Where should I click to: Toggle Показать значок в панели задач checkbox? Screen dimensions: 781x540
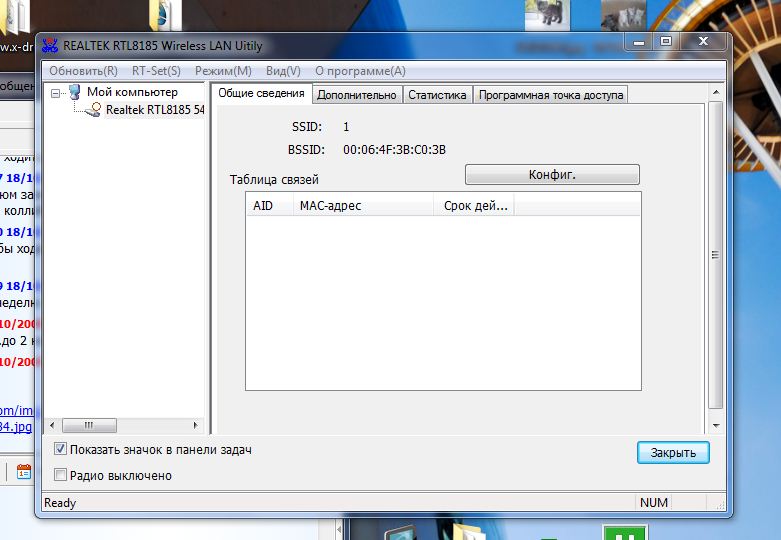point(60,449)
